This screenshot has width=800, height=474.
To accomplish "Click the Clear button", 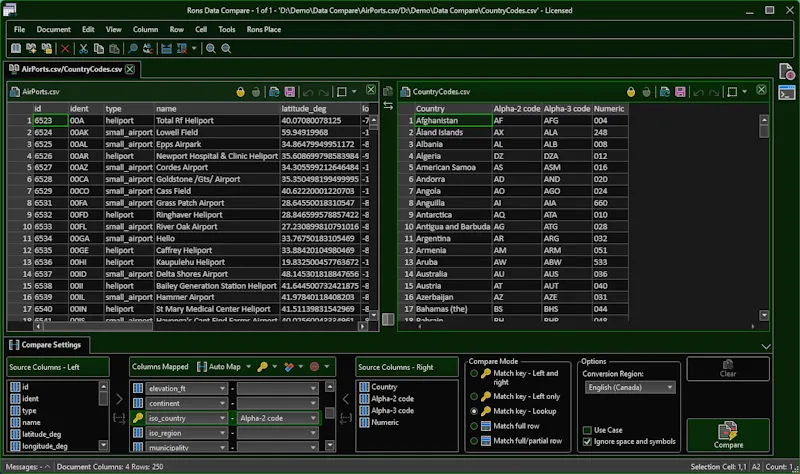I will pyautogui.click(x=728, y=368).
